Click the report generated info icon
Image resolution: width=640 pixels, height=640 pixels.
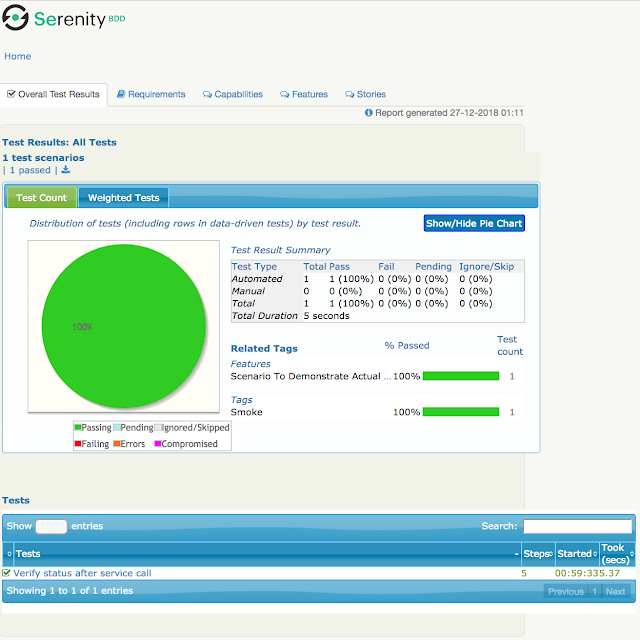pos(369,113)
